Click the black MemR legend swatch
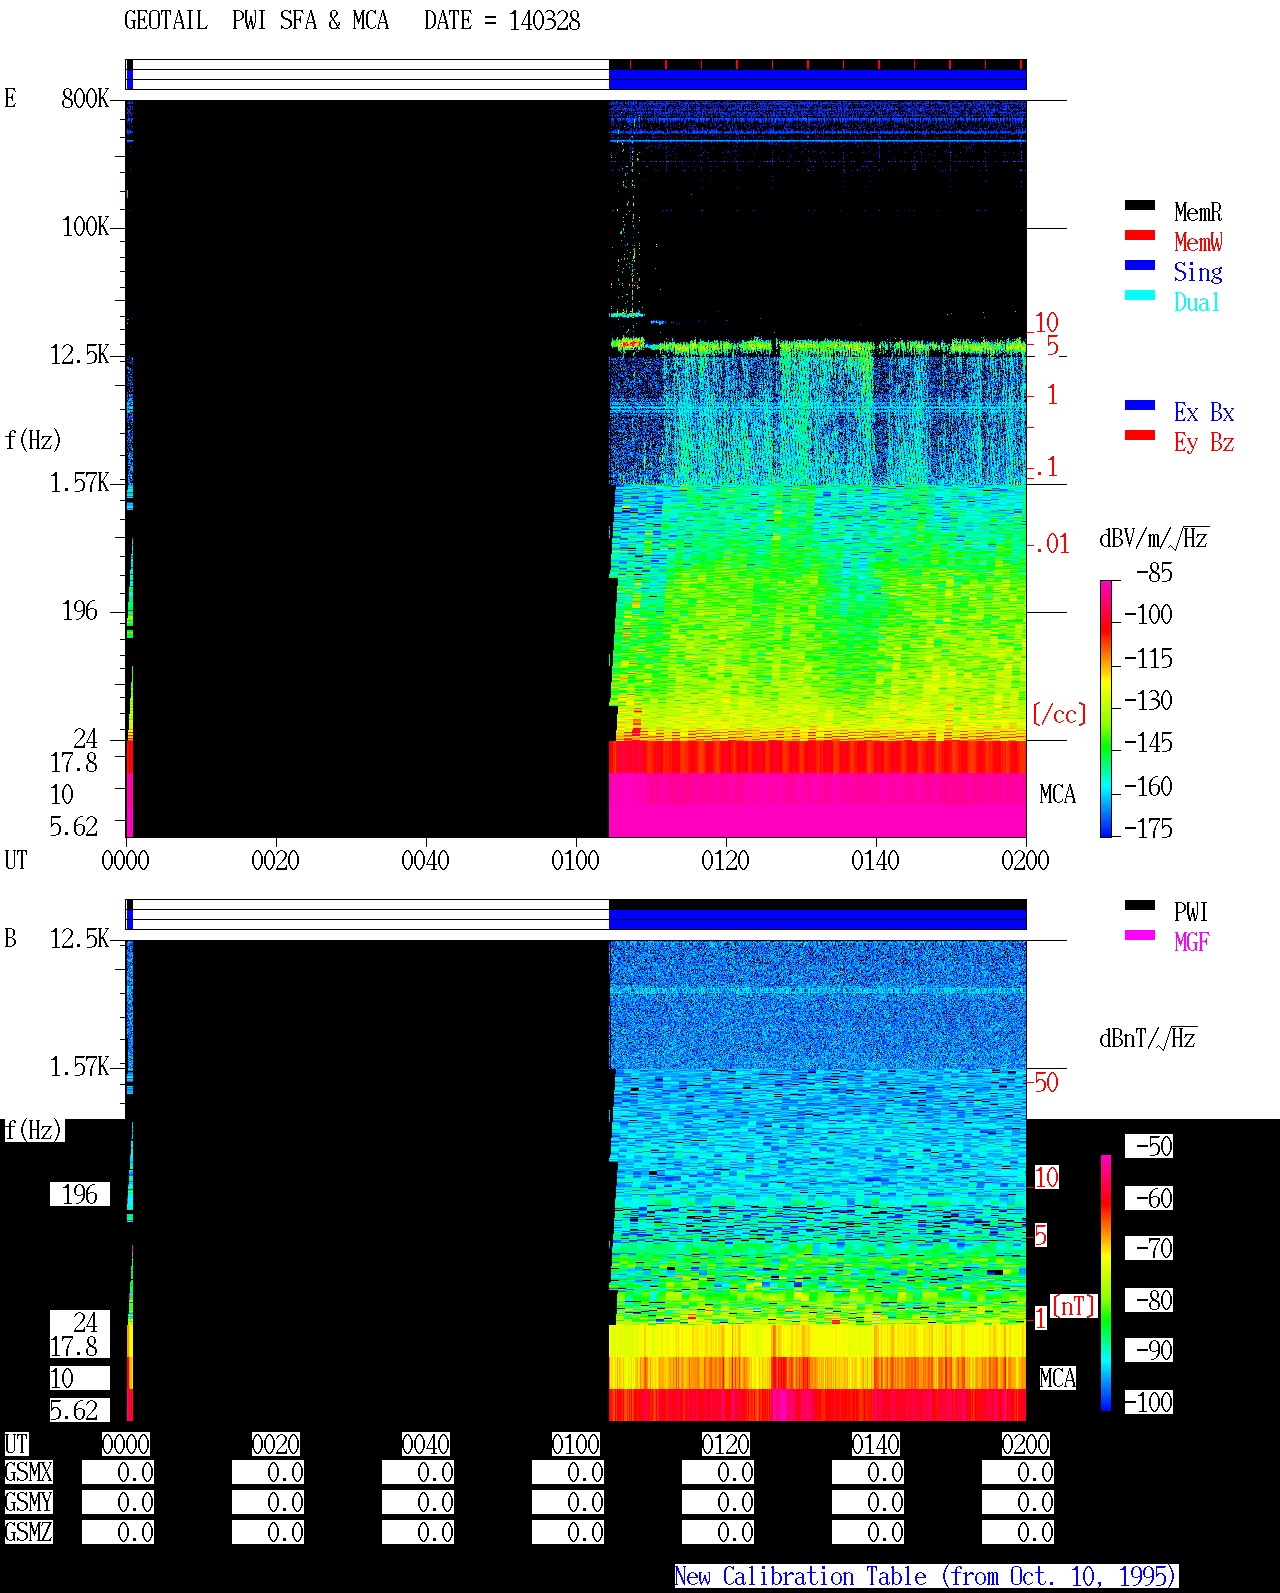 [x=1140, y=205]
